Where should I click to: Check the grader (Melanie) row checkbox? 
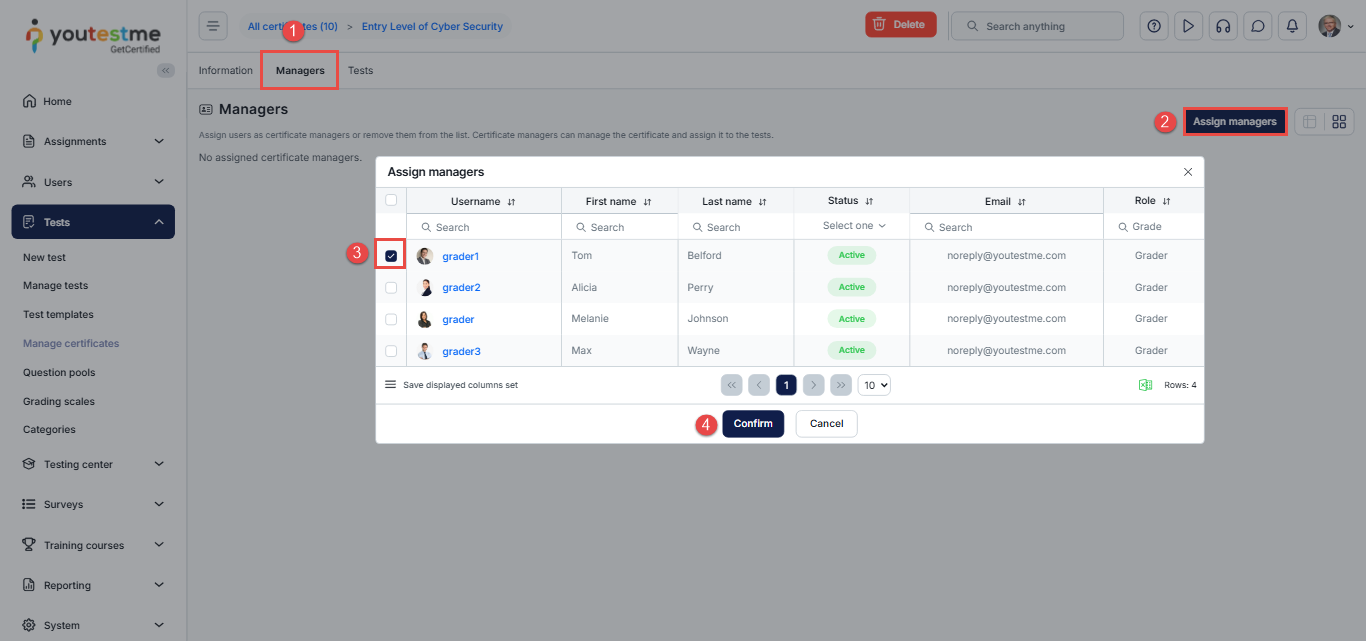(391, 319)
